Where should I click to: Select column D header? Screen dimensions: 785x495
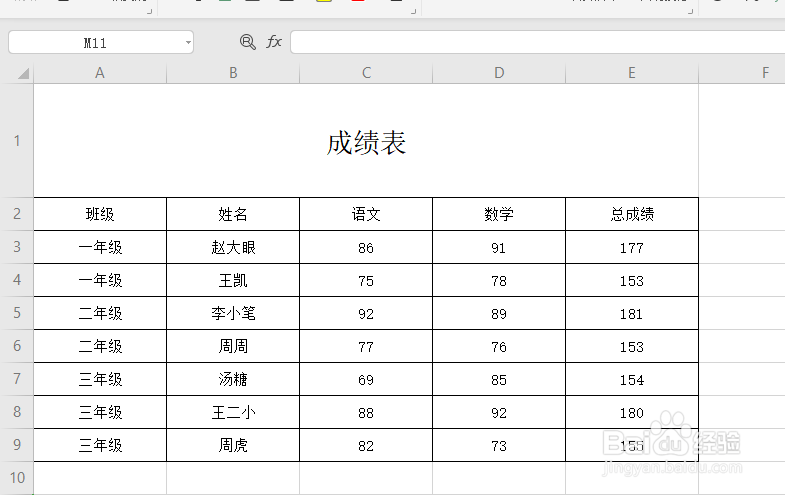(499, 73)
